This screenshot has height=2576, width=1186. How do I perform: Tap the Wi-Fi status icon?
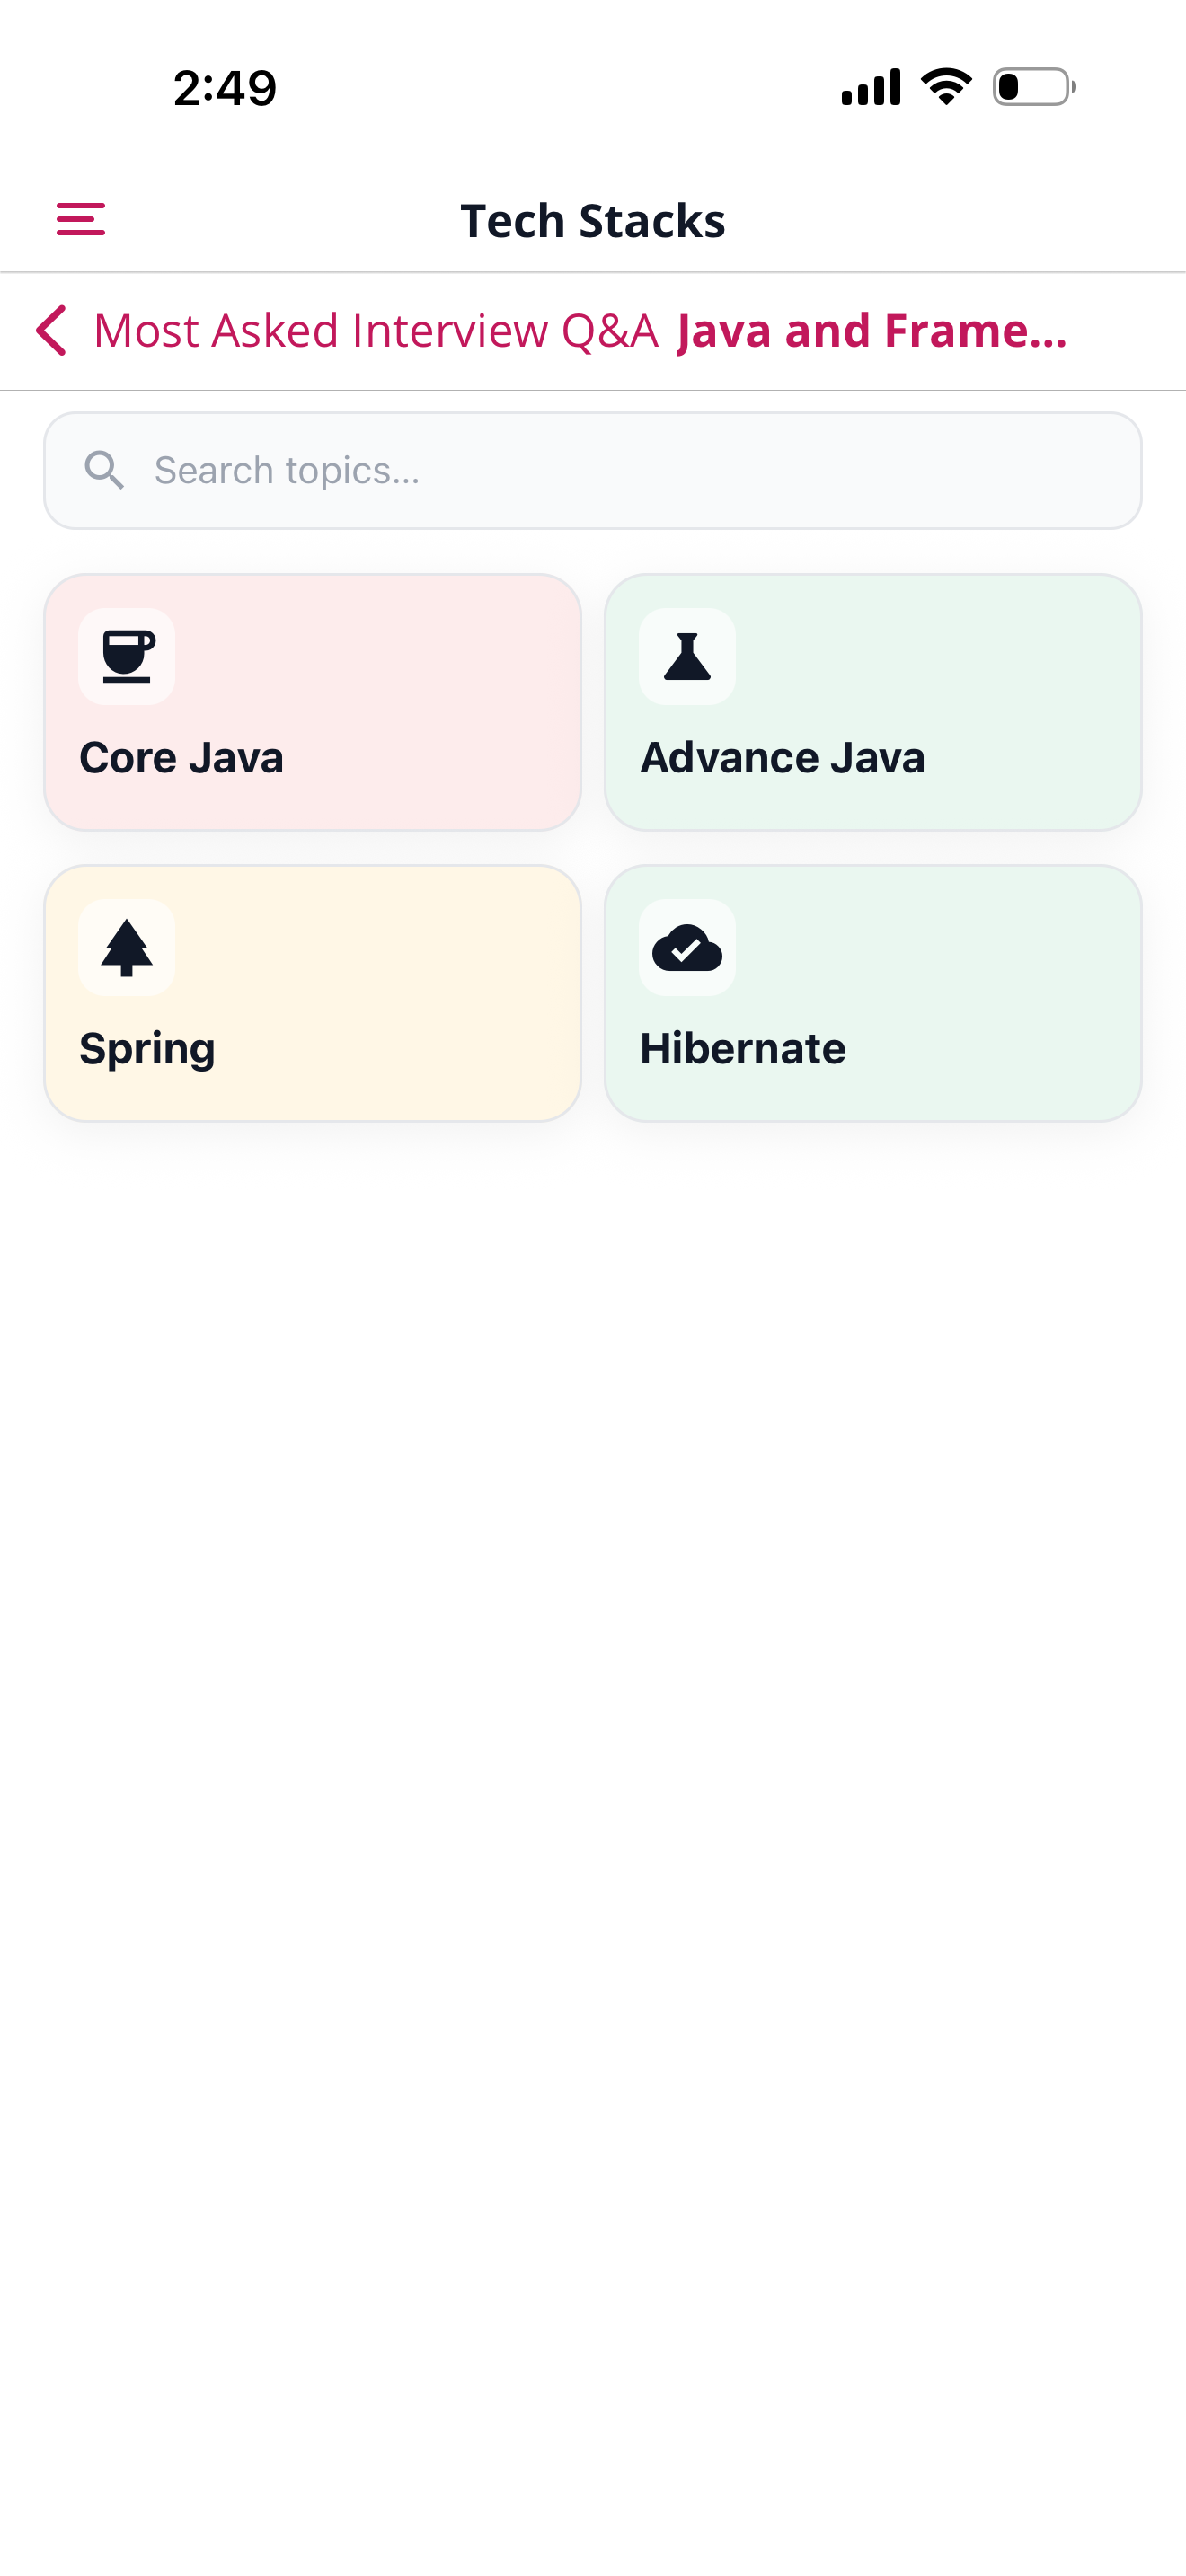click(x=946, y=87)
